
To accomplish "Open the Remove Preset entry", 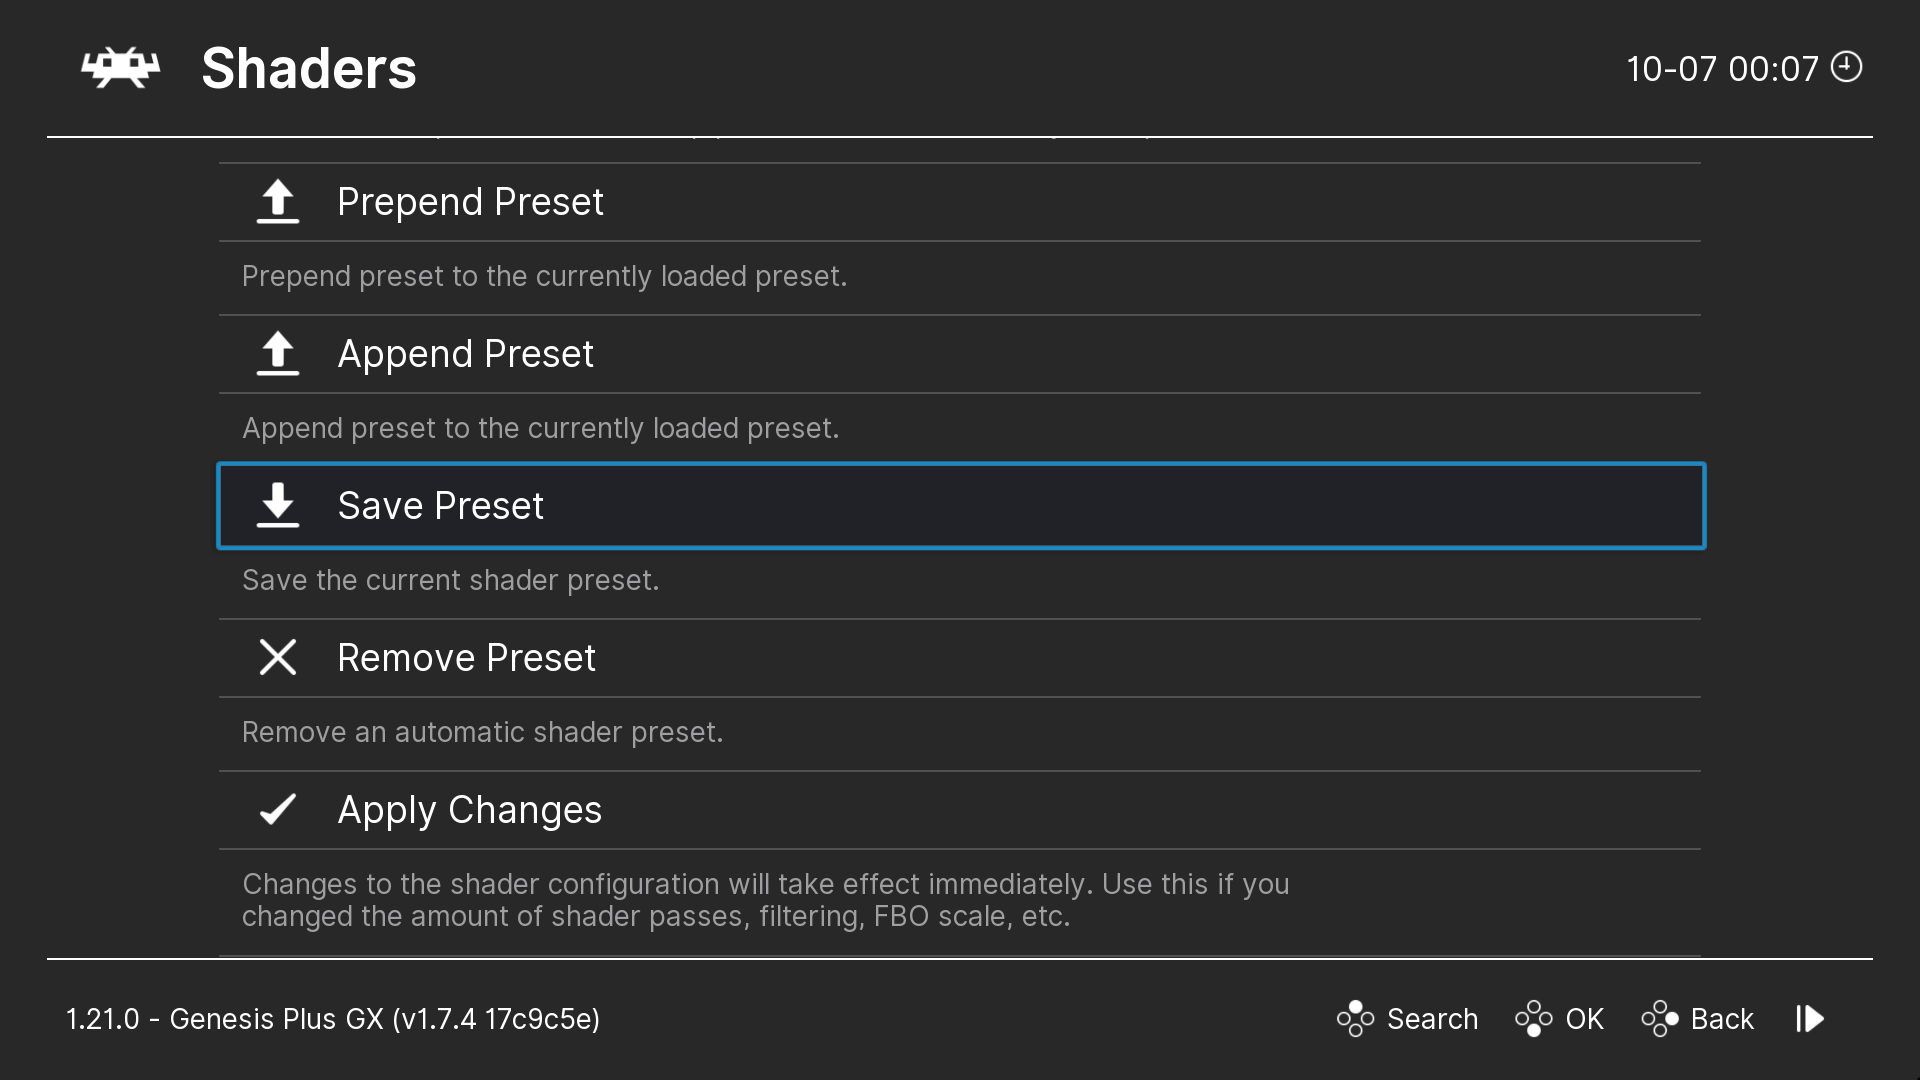I will pos(960,658).
